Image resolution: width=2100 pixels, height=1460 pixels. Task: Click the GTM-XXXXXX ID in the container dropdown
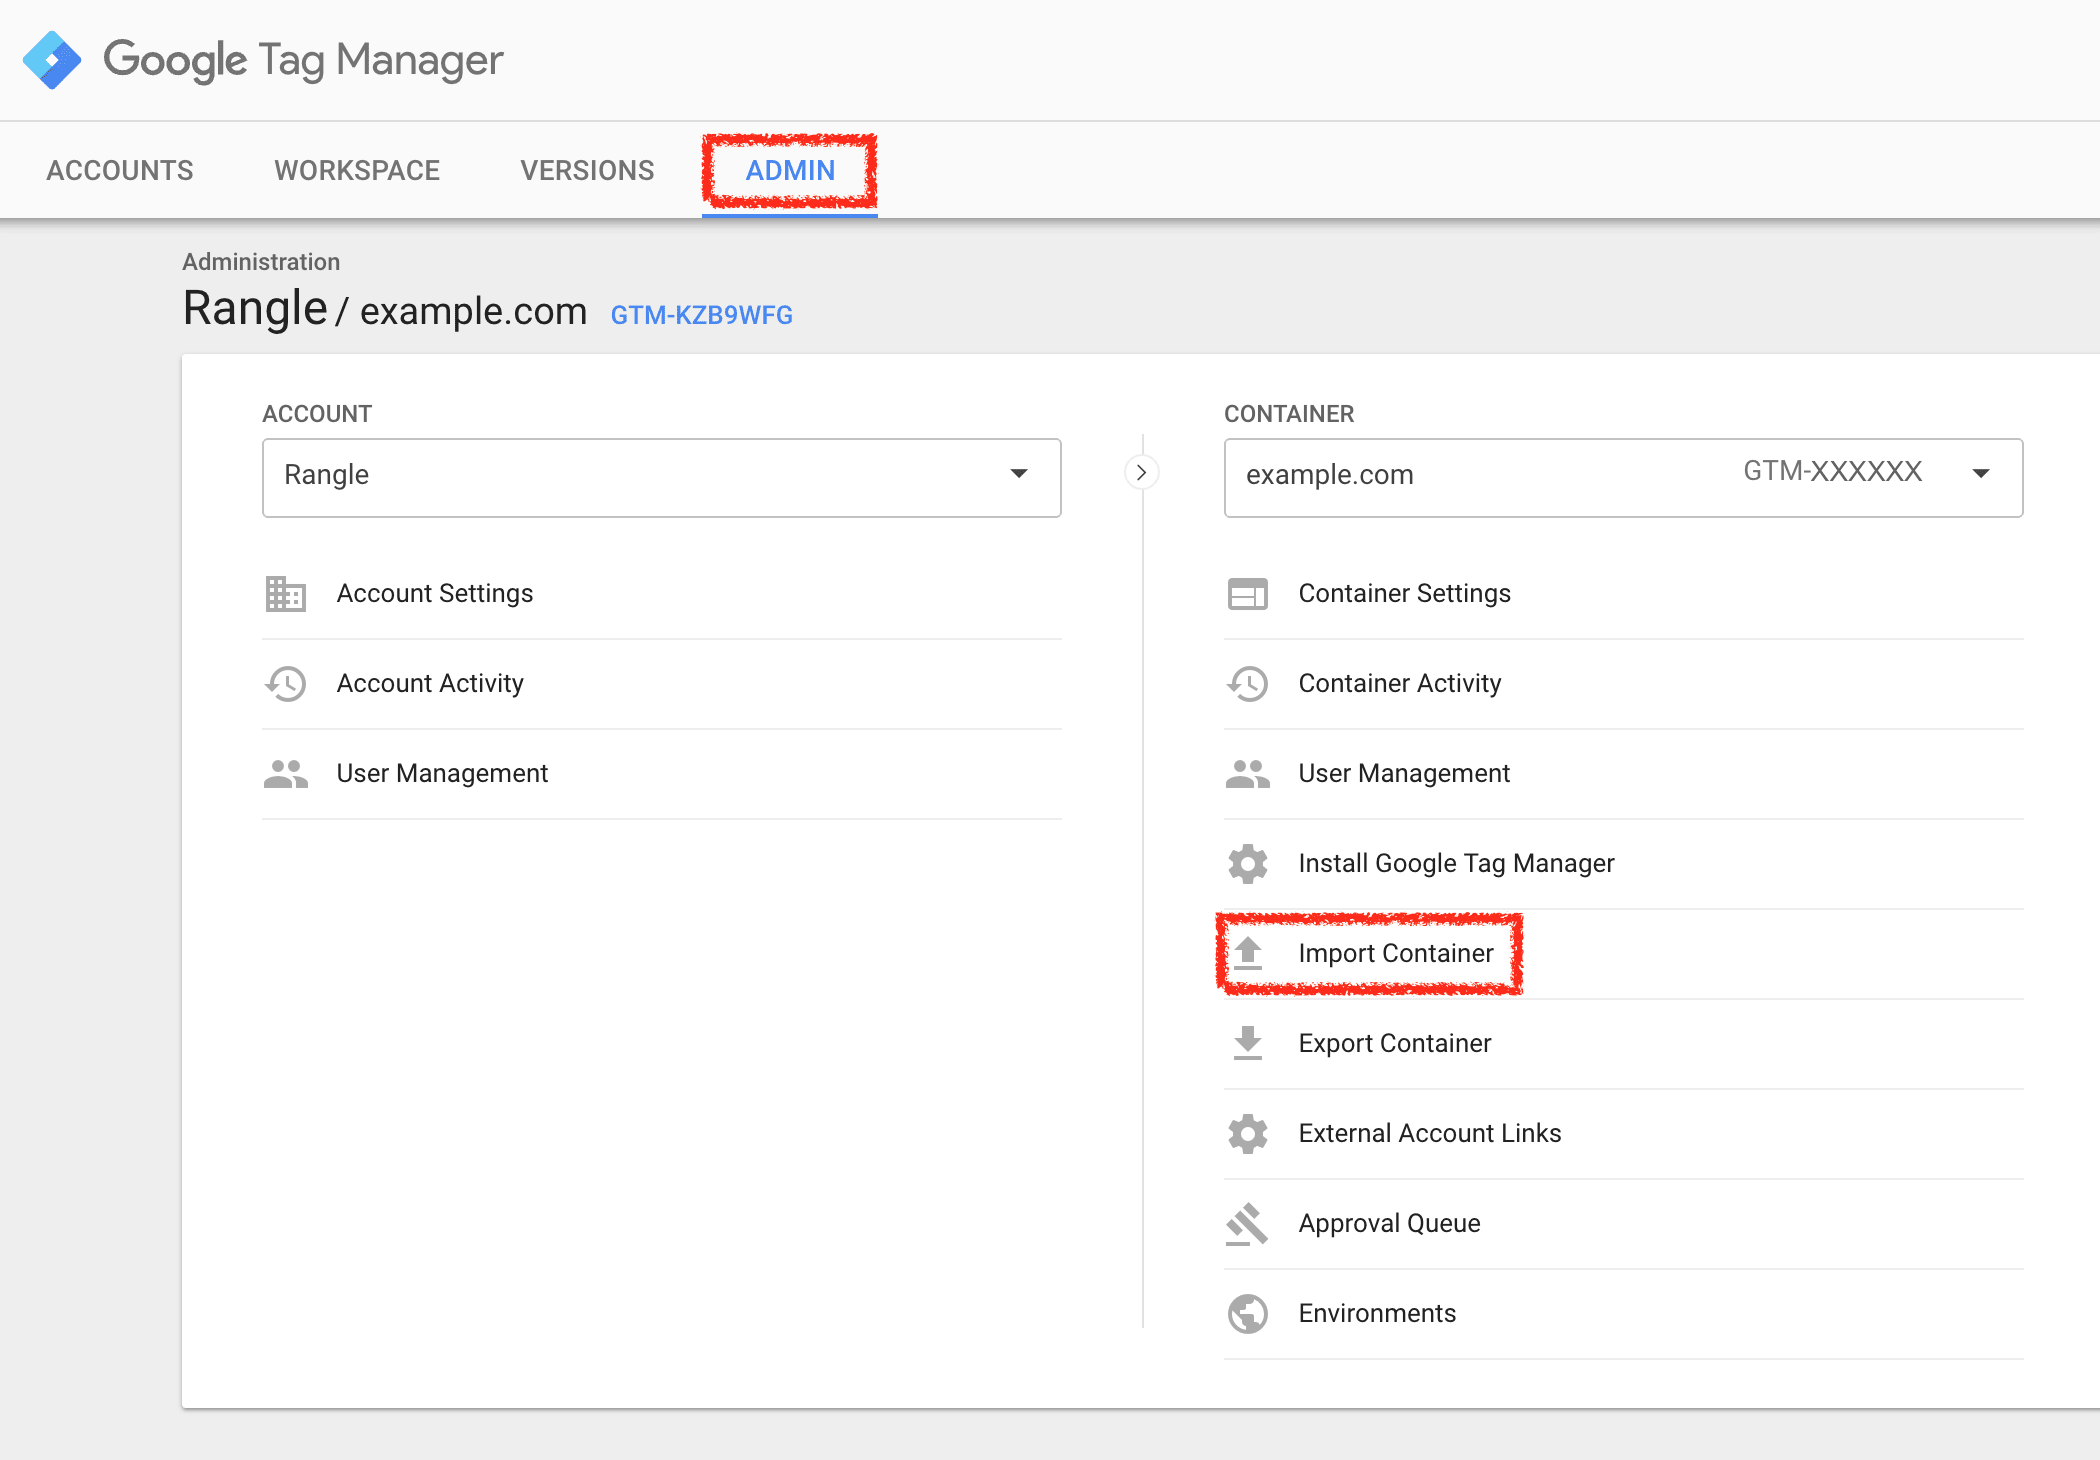coord(1833,471)
